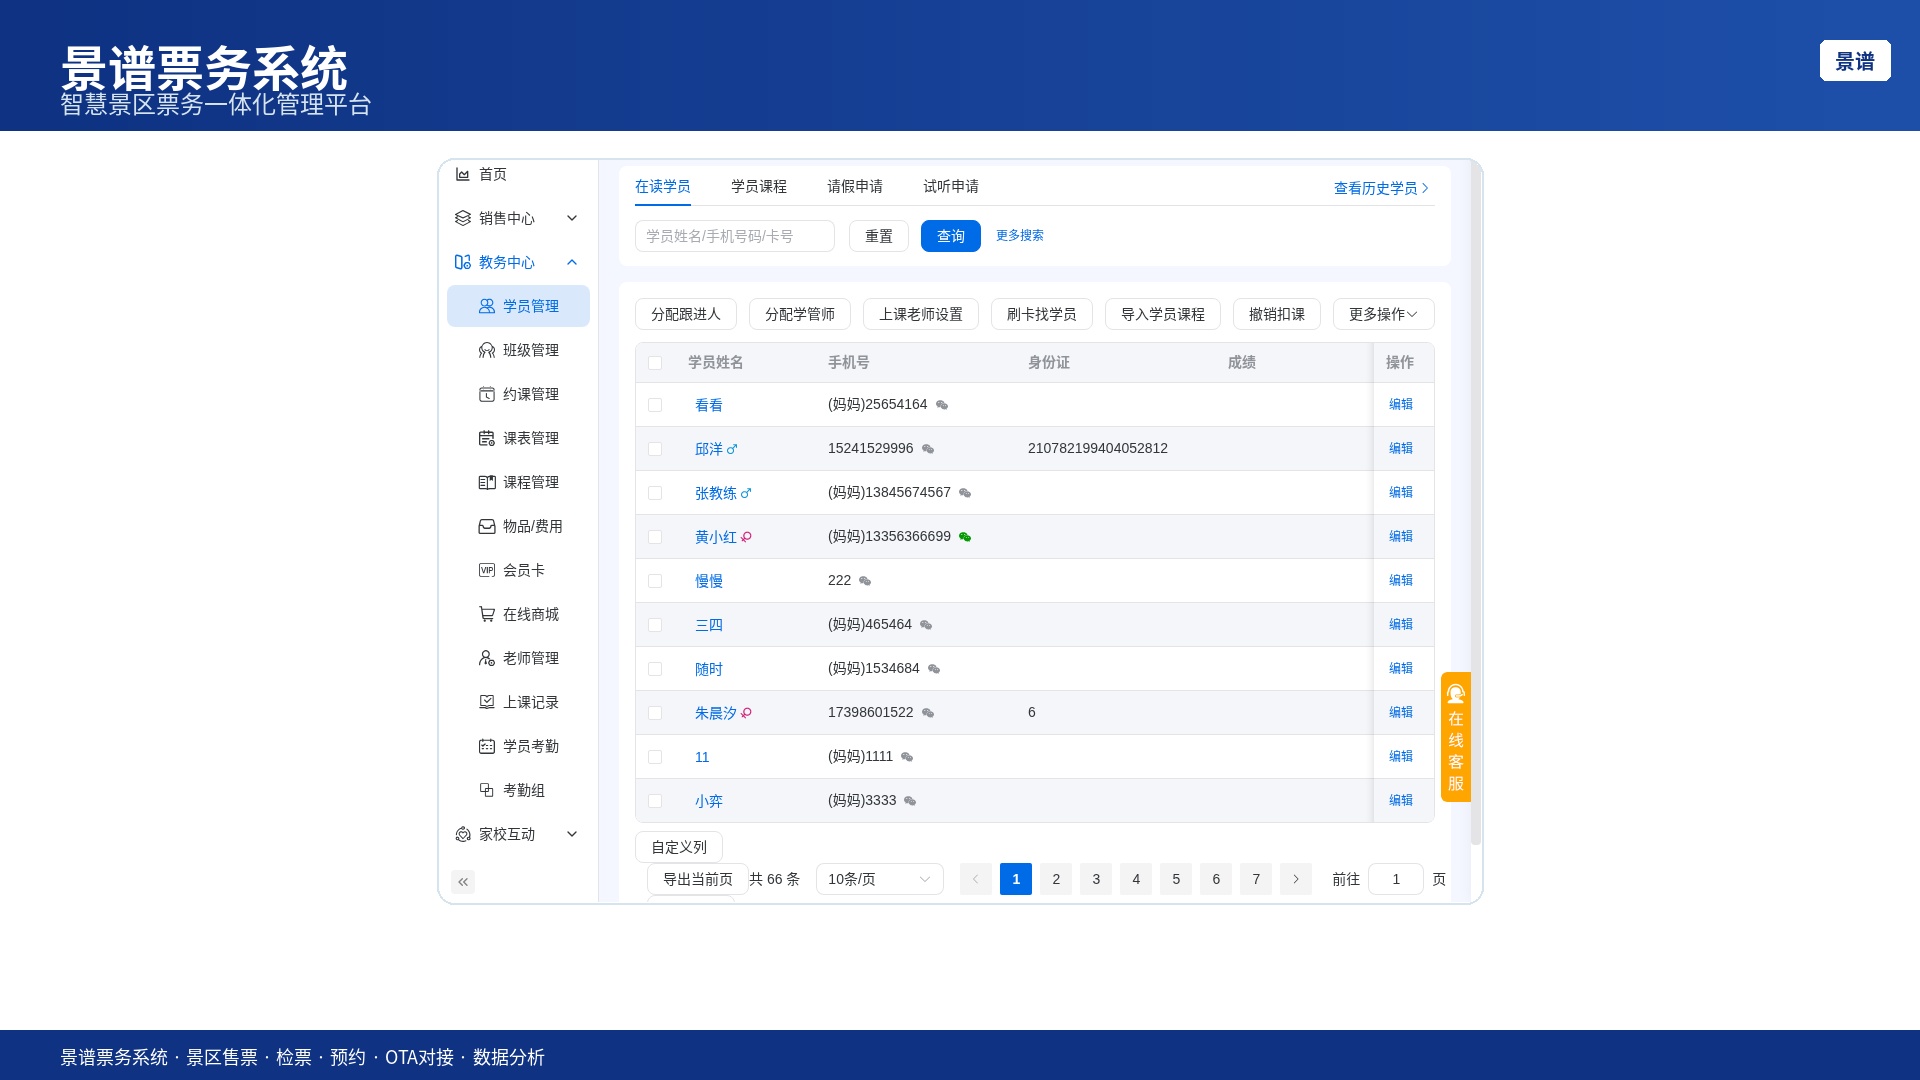Click WeChat icon next to 15241529996
Viewport: 1920px width, 1080px height.
[x=928, y=449]
